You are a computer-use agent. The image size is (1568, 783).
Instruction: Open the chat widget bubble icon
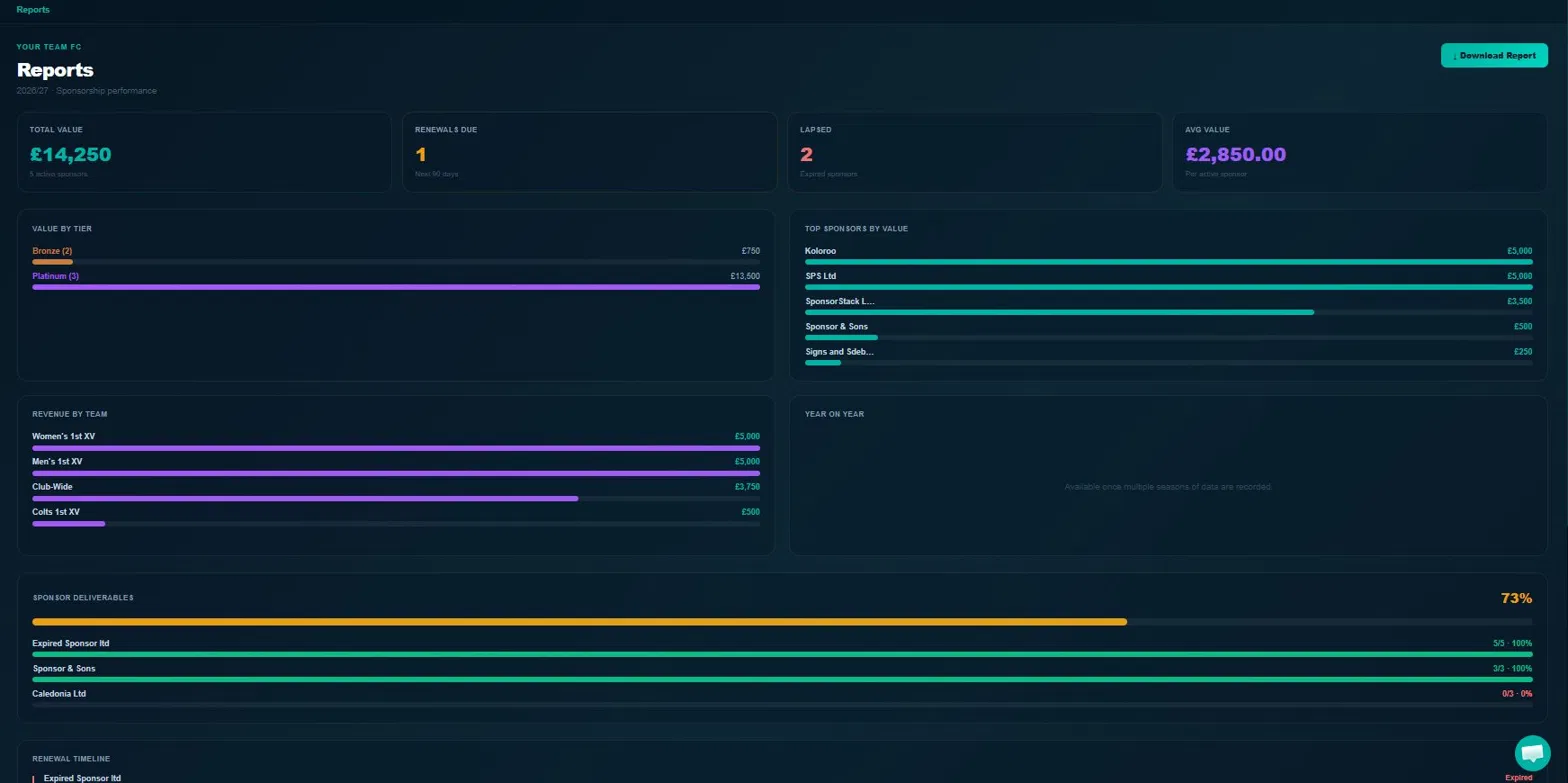tap(1531, 752)
